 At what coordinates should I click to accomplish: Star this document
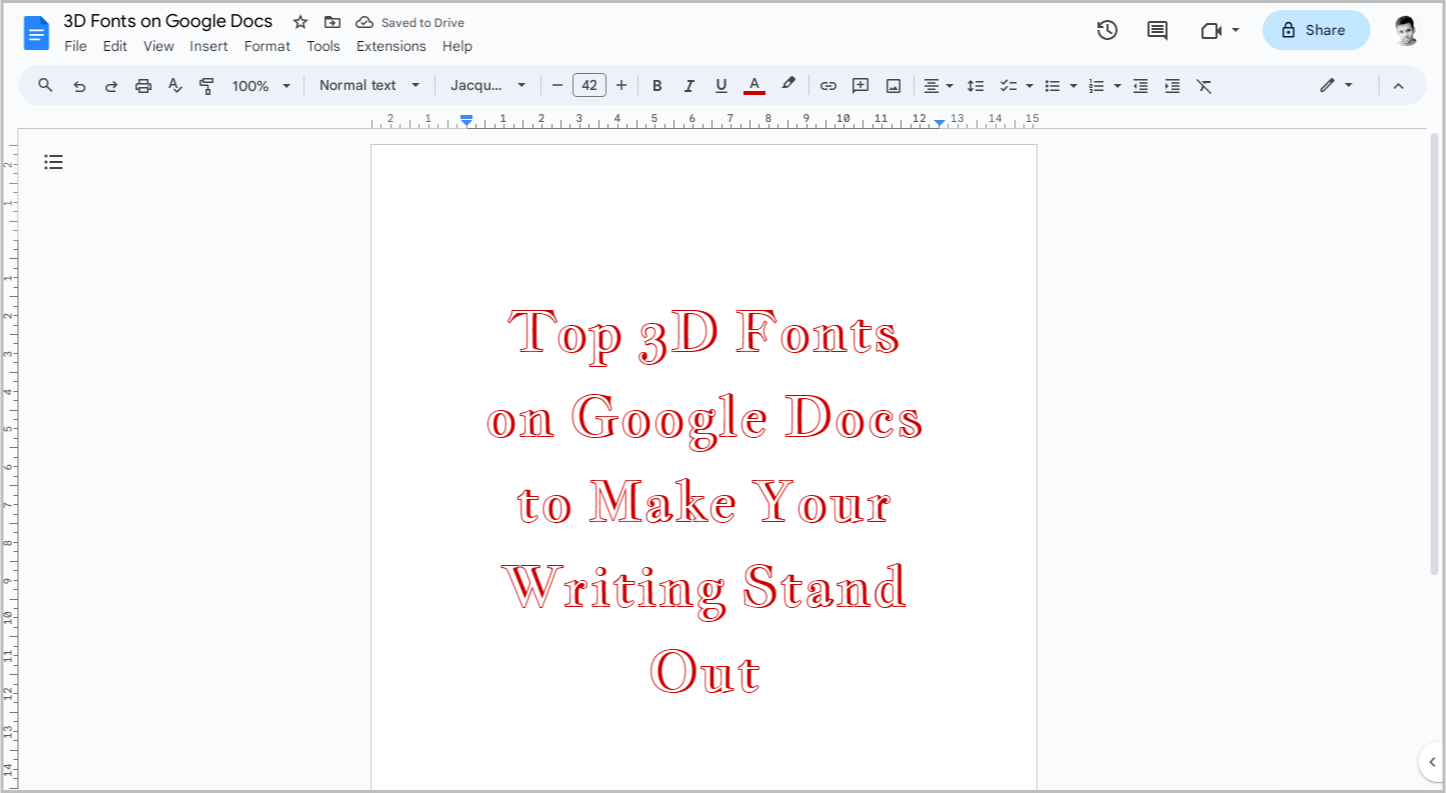[x=300, y=22]
